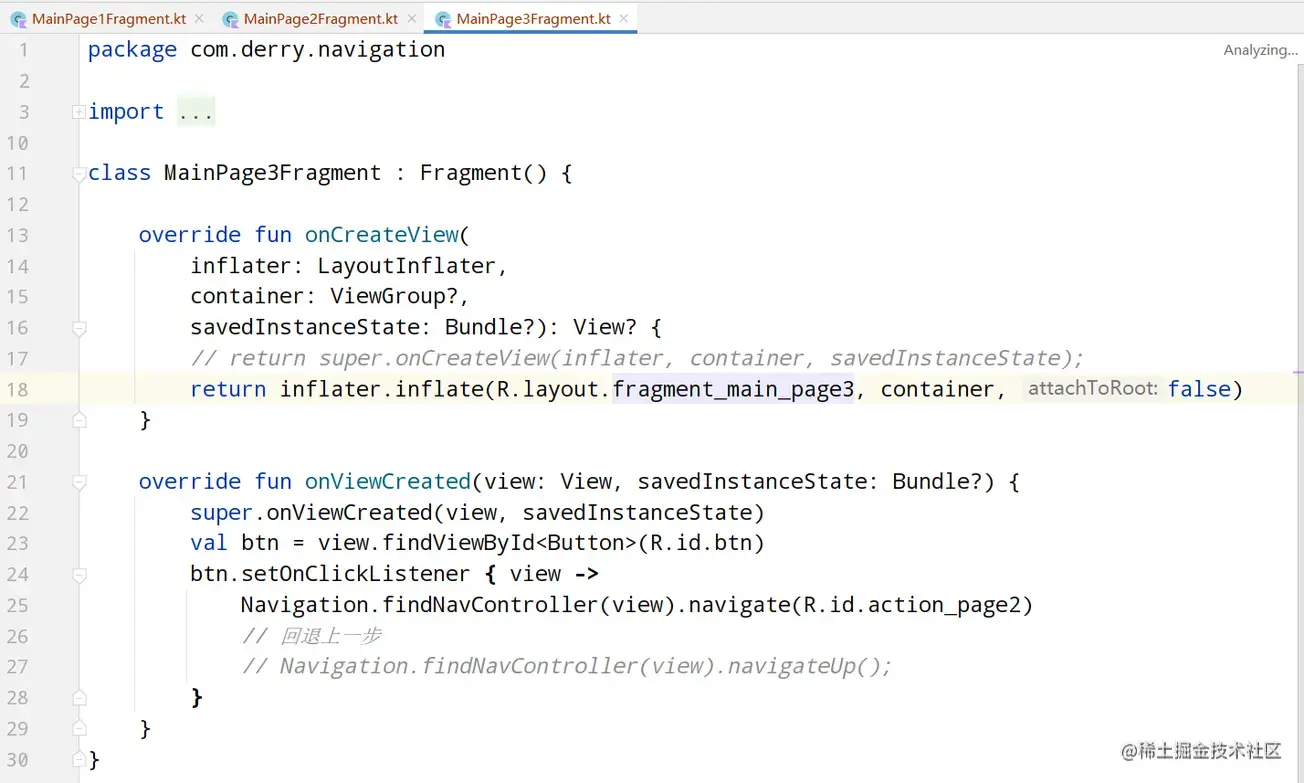
Task: Click line number 13 in the gutter
Action: pyautogui.click(x=18, y=235)
